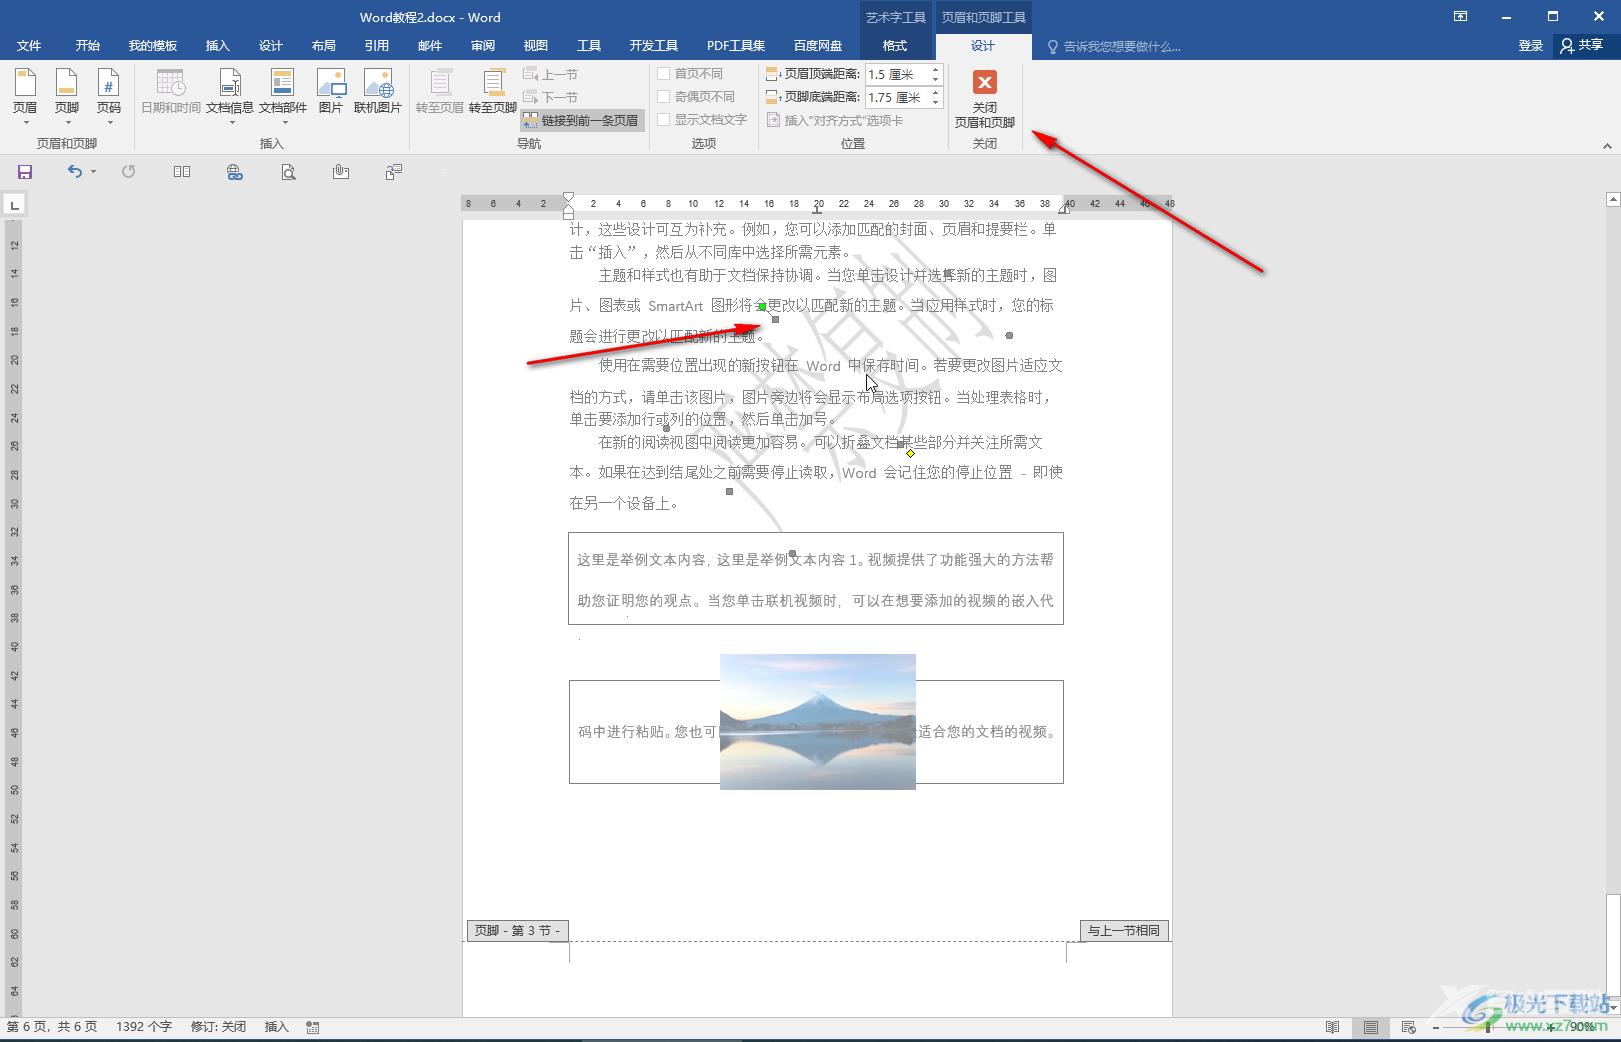
Task: Click the tab stop selector L
Action: click(x=14, y=205)
